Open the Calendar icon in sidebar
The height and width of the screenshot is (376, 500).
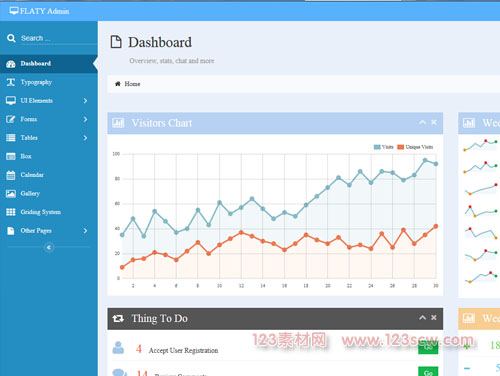point(11,175)
